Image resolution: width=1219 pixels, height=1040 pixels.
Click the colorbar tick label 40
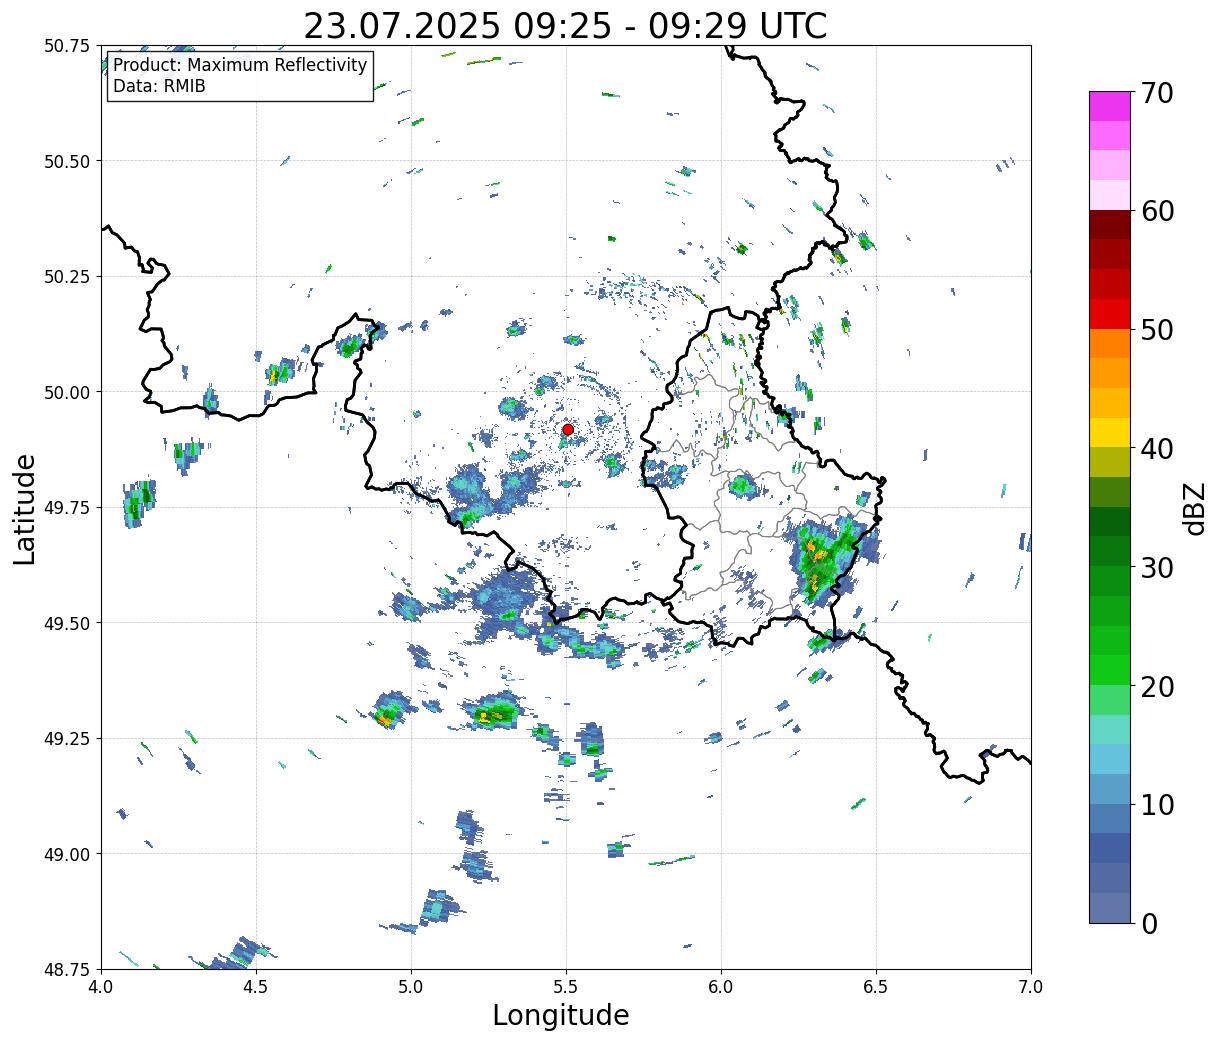coord(1157,449)
